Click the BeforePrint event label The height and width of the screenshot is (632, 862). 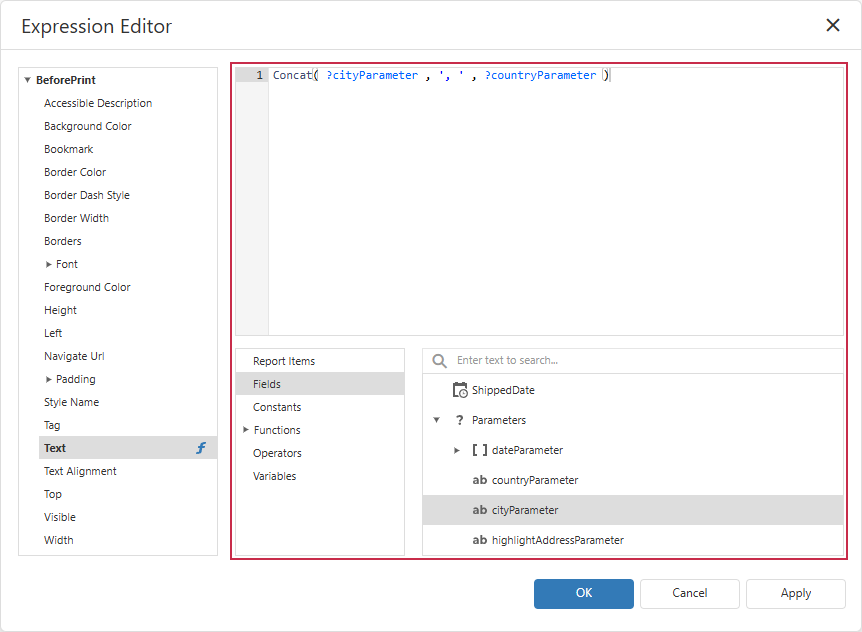[65, 80]
